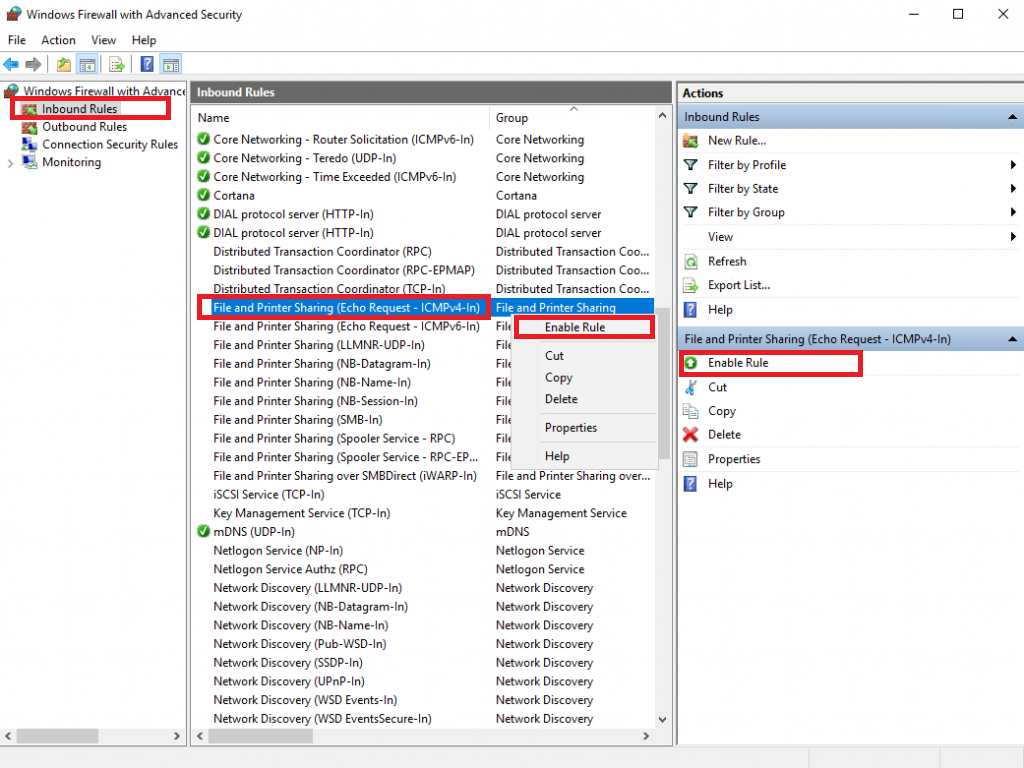
Task: Click the green Enable Rule icon in Actions
Action: tap(690, 363)
